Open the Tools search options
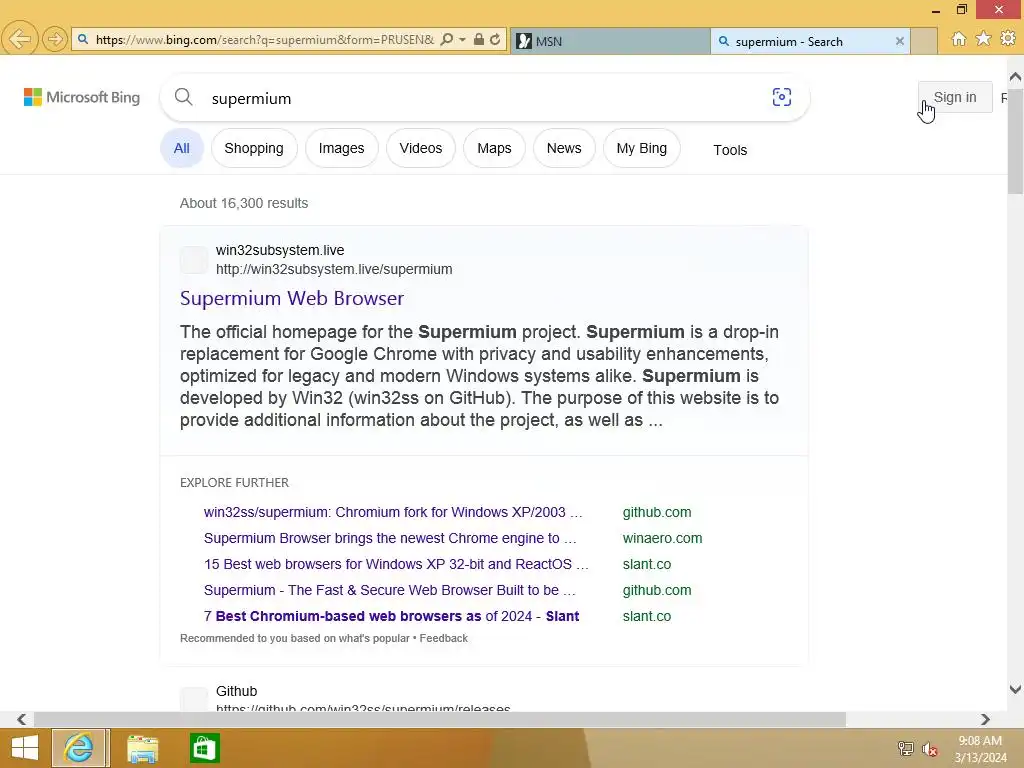The width and height of the screenshot is (1024, 768). click(730, 150)
